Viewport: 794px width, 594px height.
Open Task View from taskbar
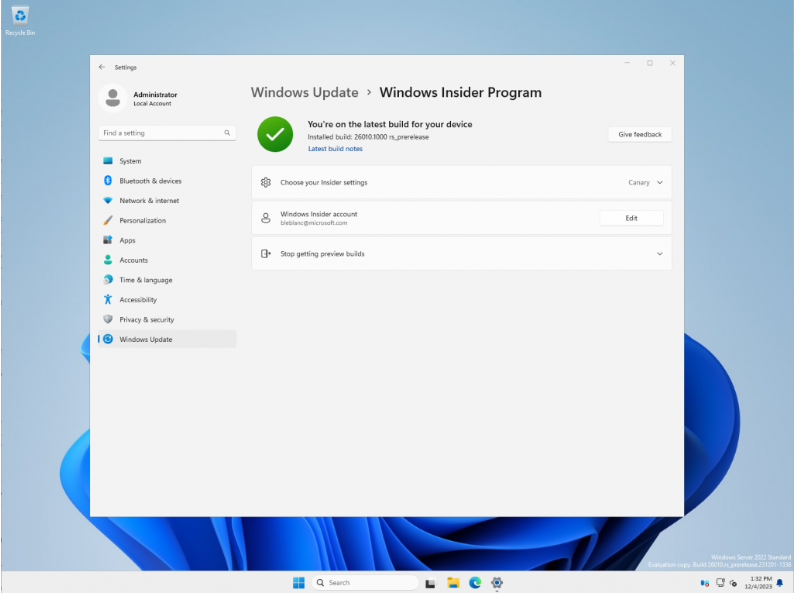[x=430, y=583]
